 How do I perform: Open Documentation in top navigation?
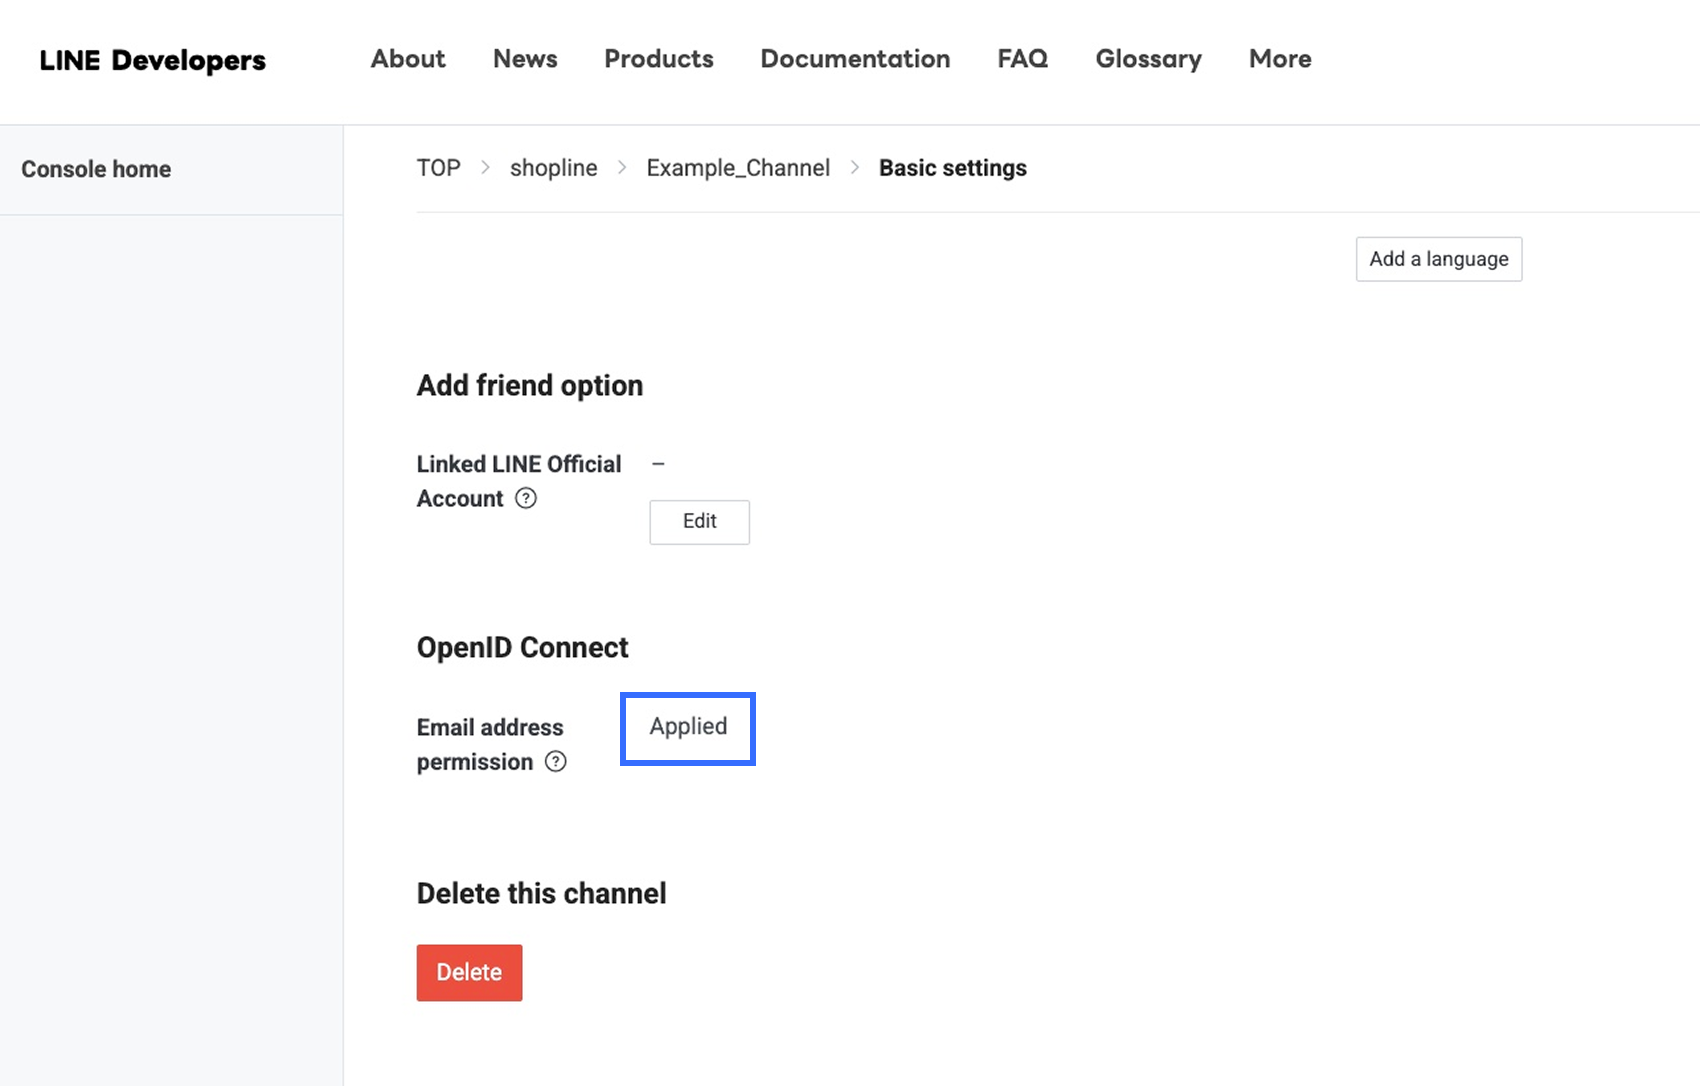855,59
